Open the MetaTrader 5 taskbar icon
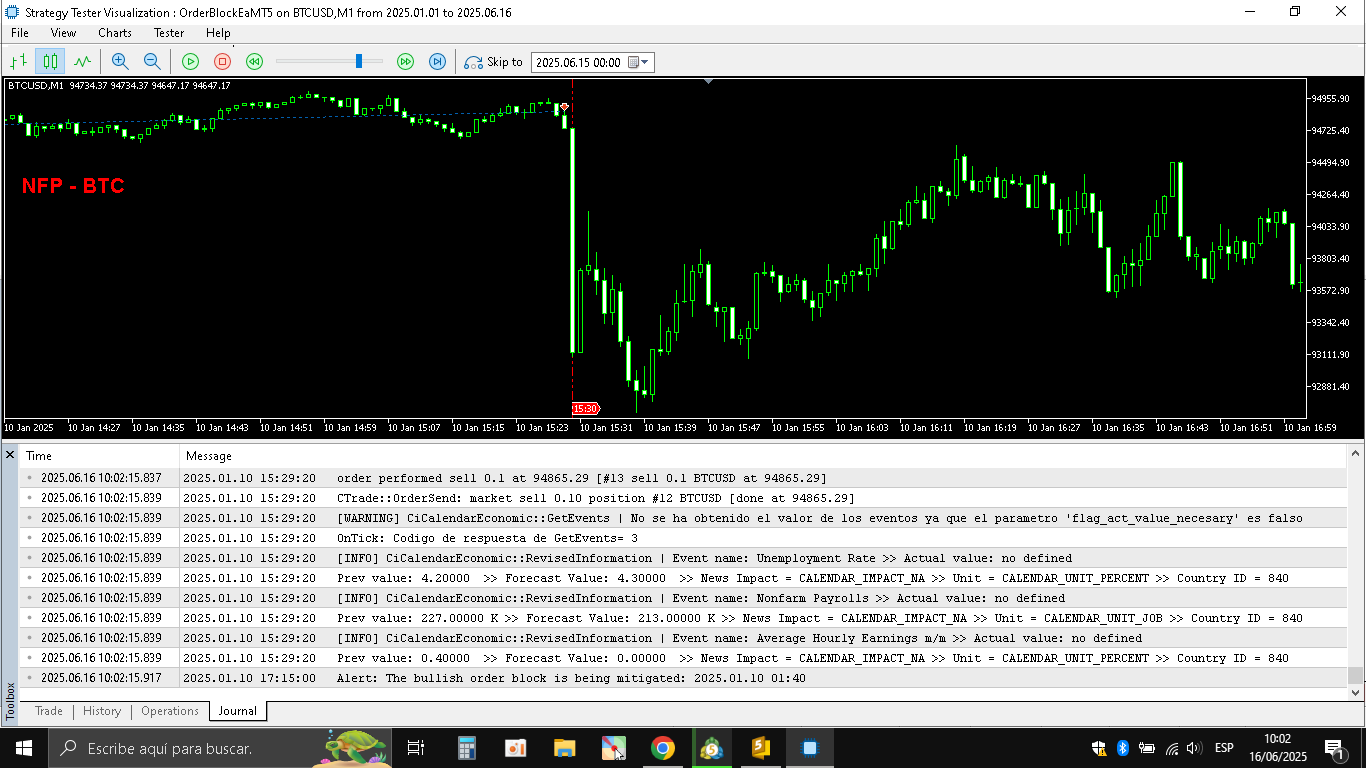This screenshot has height=768, width=1366. click(x=711, y=748)
